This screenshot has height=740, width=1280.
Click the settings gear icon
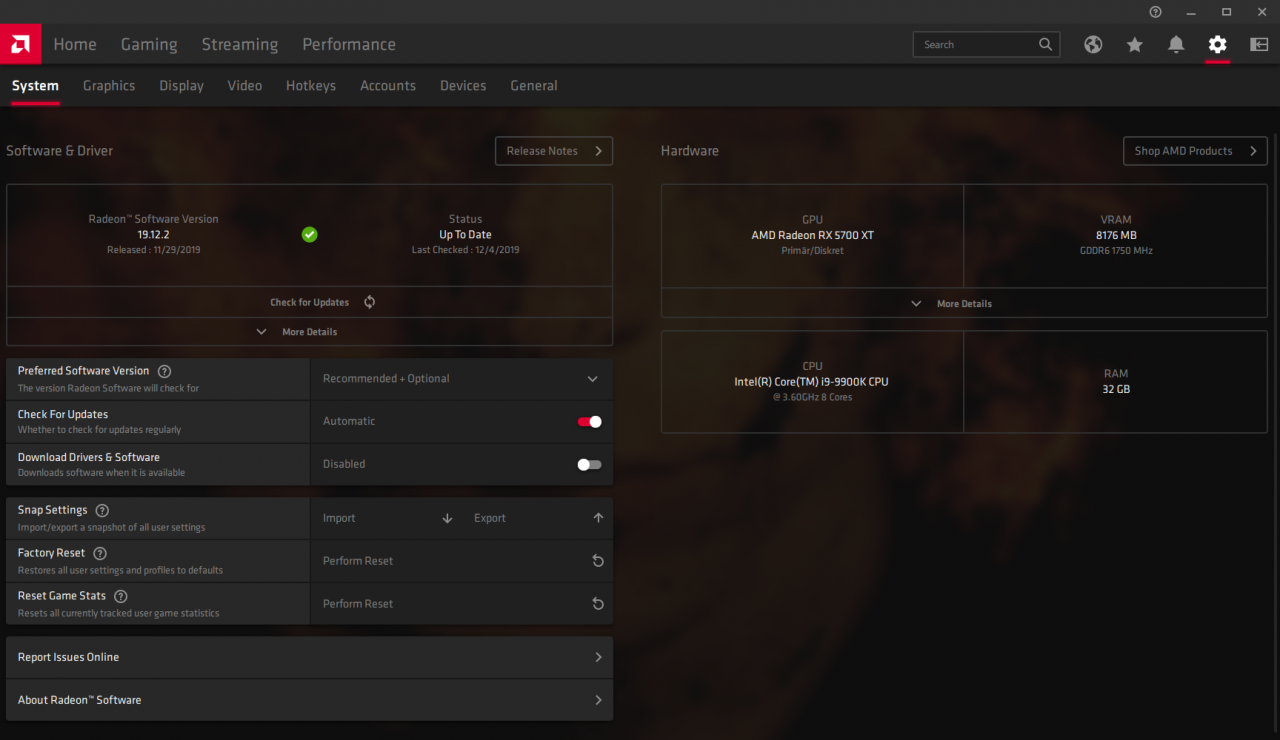click(1217, 44)
